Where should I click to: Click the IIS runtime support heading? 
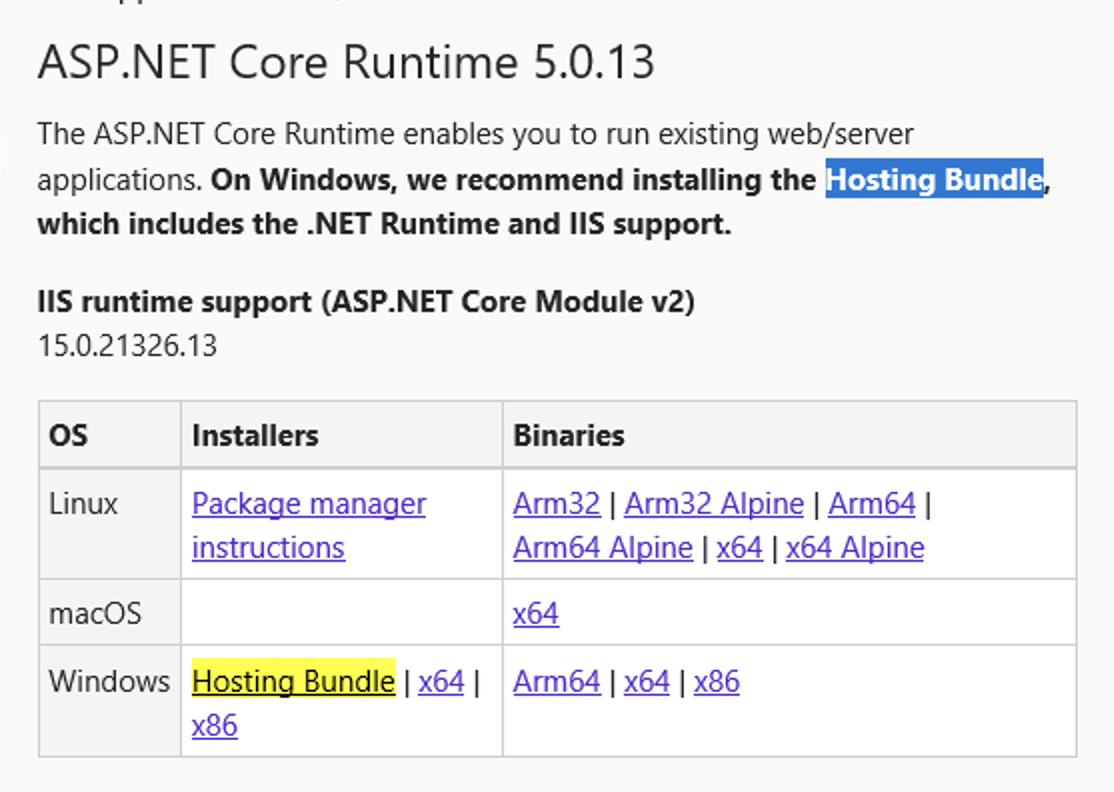(366, 301)
